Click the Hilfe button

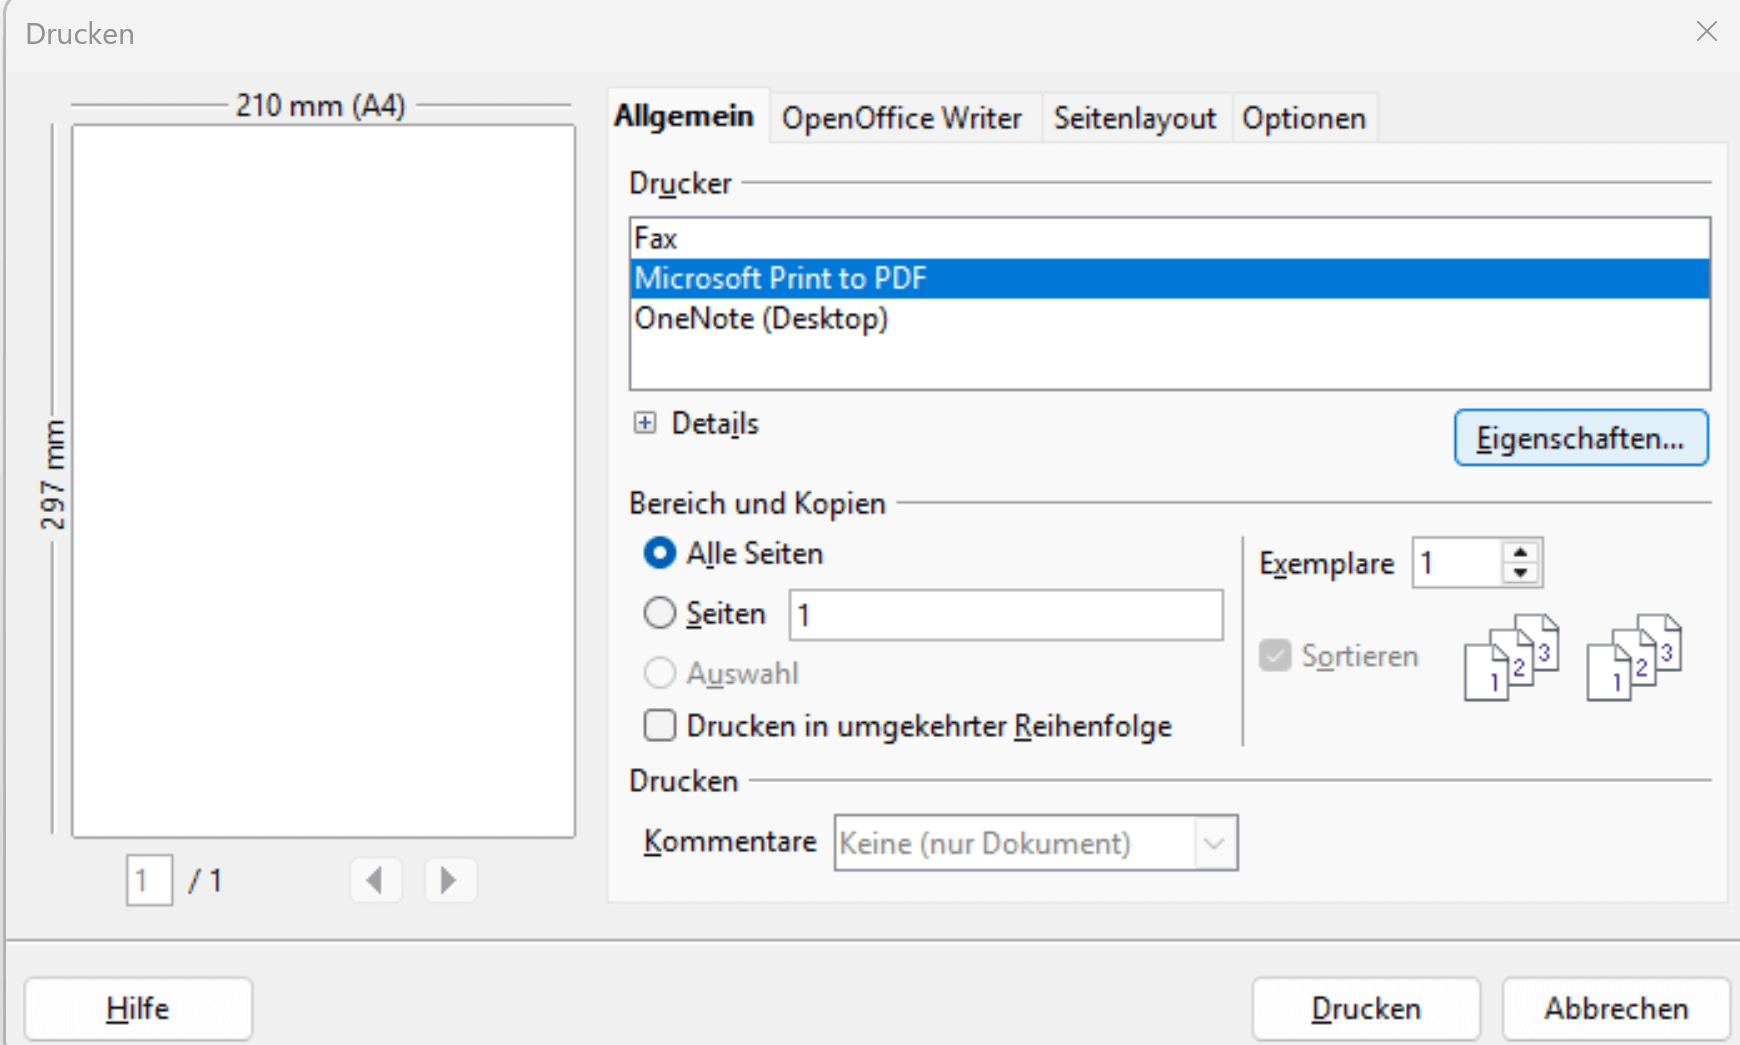coord(138,1008)
